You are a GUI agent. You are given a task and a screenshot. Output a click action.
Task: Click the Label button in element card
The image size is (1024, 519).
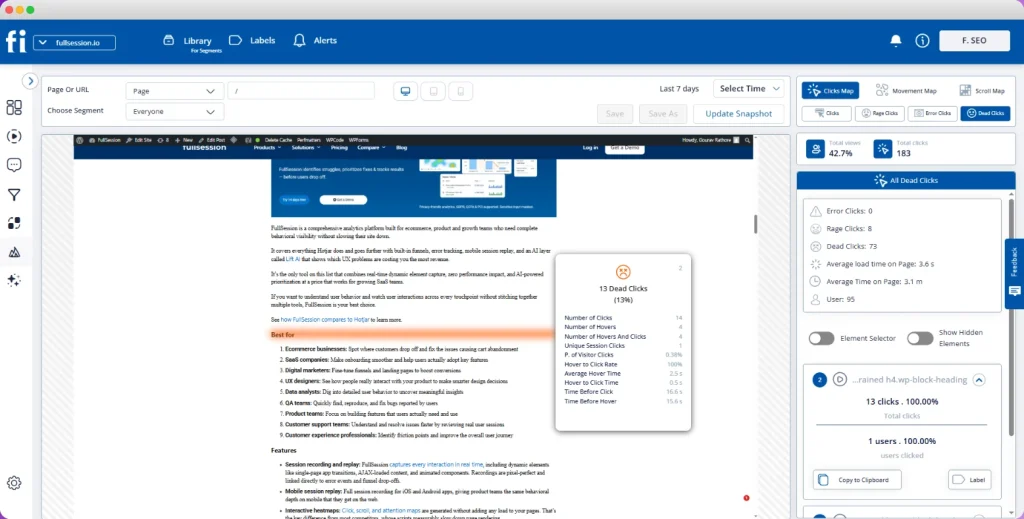coord(969,480)
